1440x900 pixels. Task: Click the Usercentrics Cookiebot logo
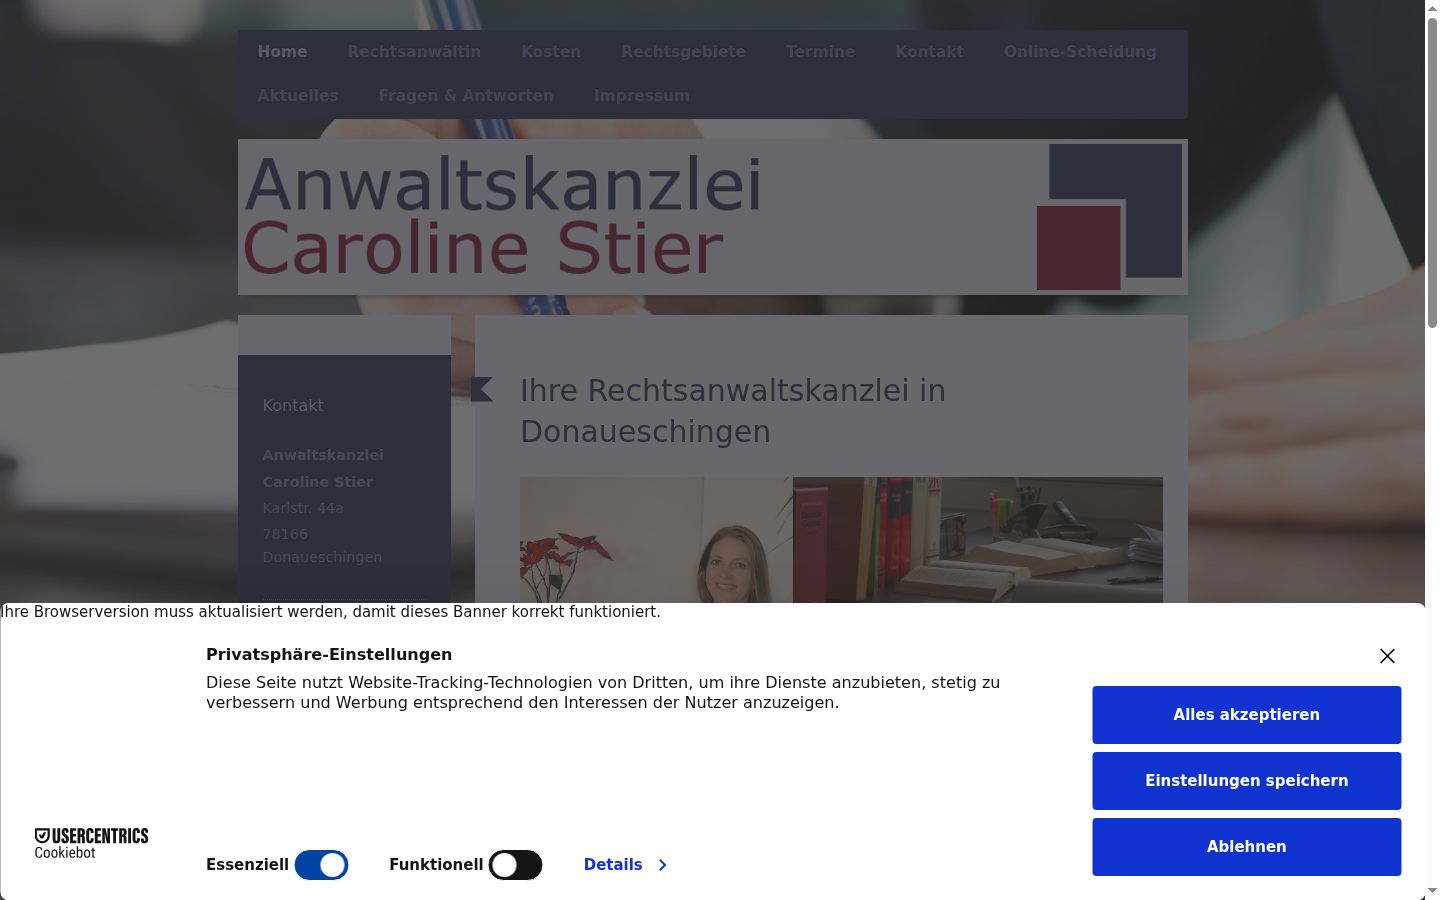coord(91,843)
